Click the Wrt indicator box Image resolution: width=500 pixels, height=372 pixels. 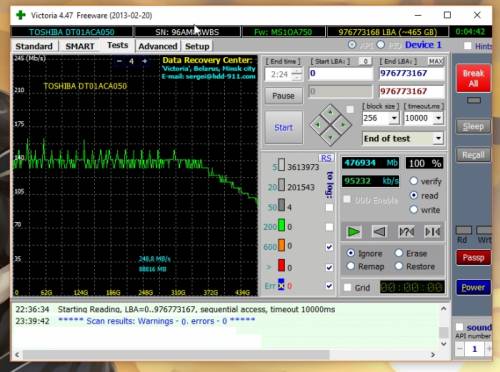(484, 230)
